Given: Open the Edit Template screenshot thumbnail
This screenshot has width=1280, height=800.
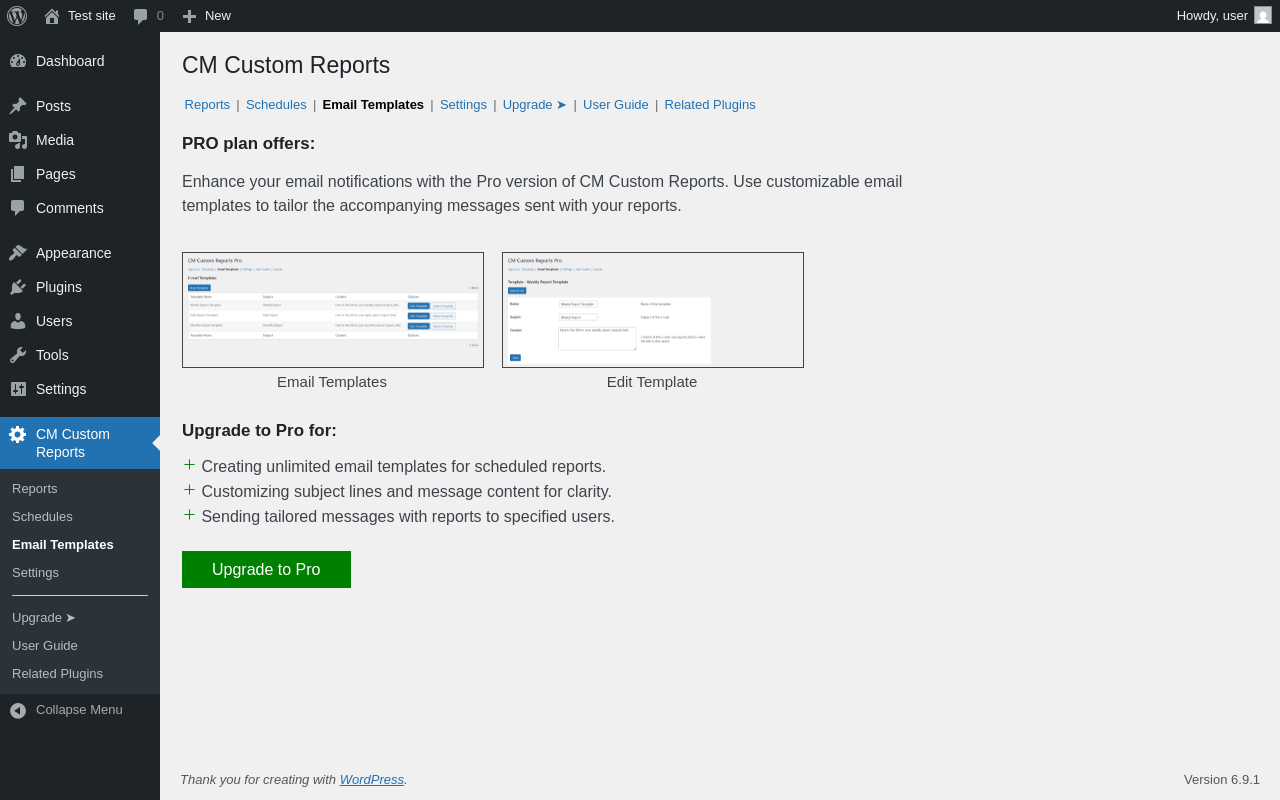Looking at the screenshot, I should [653, 310].
